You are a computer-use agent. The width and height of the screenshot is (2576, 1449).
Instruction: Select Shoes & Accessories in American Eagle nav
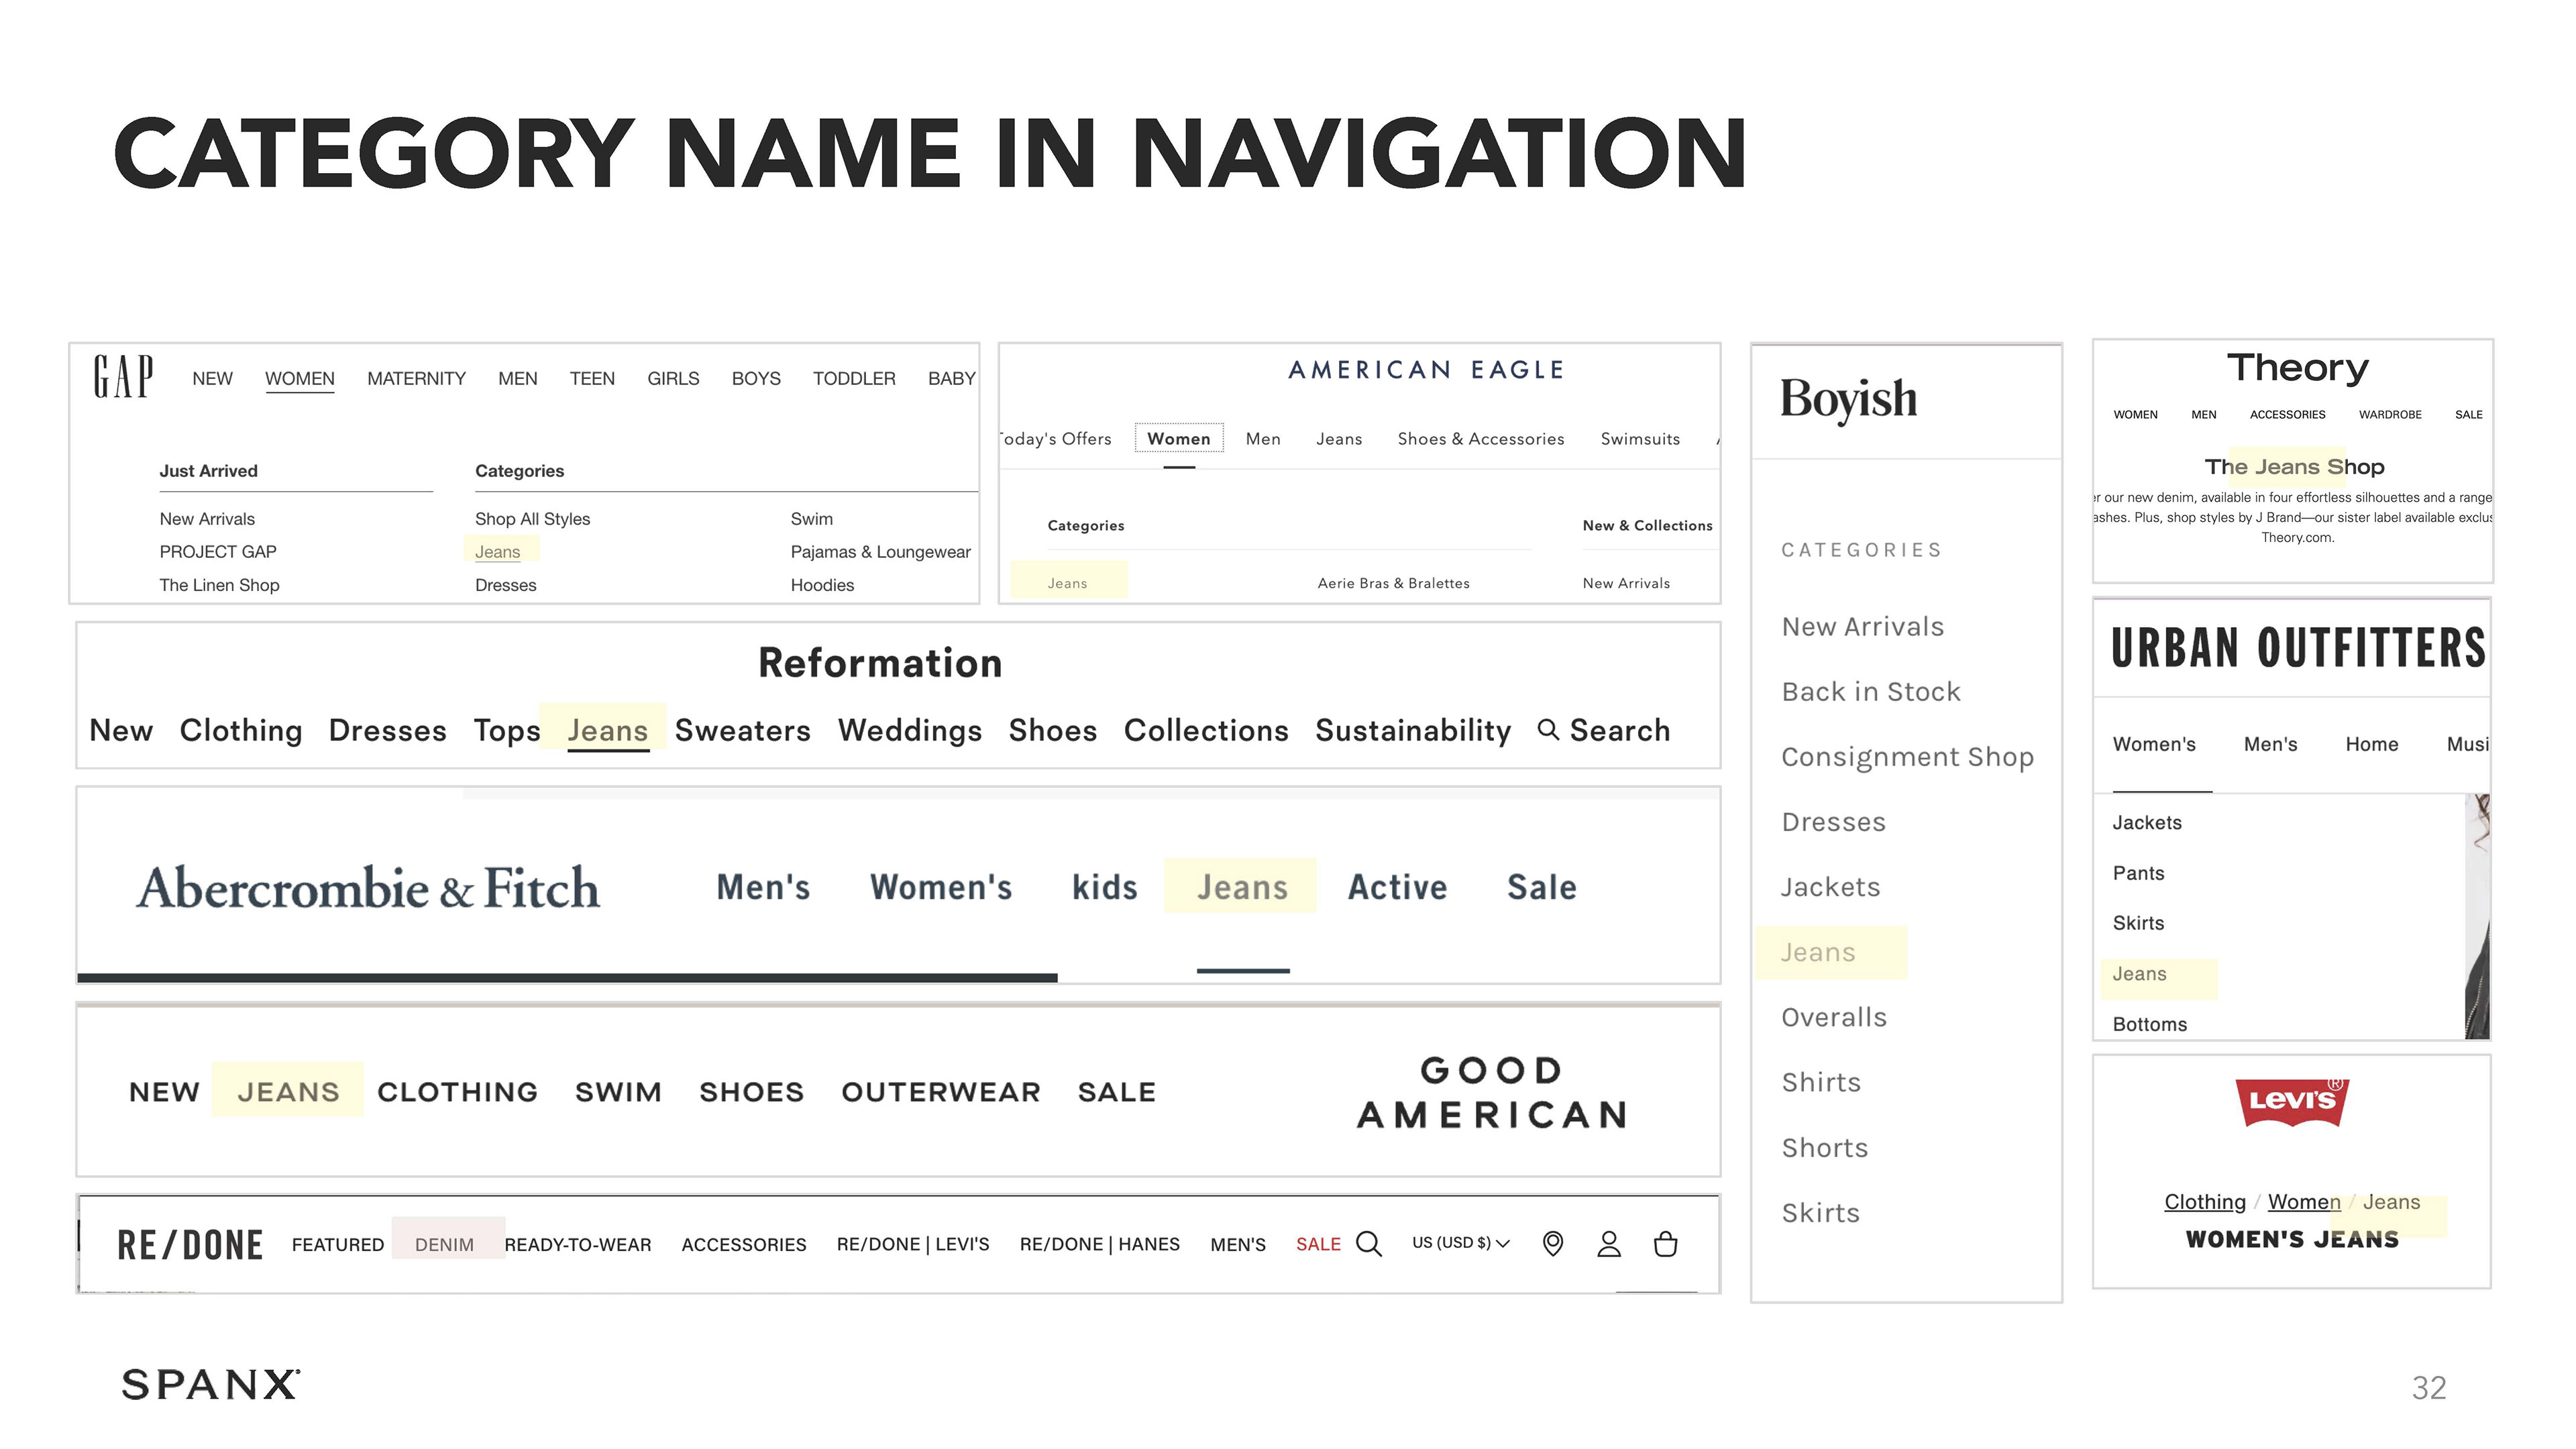pyautogui.click(x=1481, y=439)
